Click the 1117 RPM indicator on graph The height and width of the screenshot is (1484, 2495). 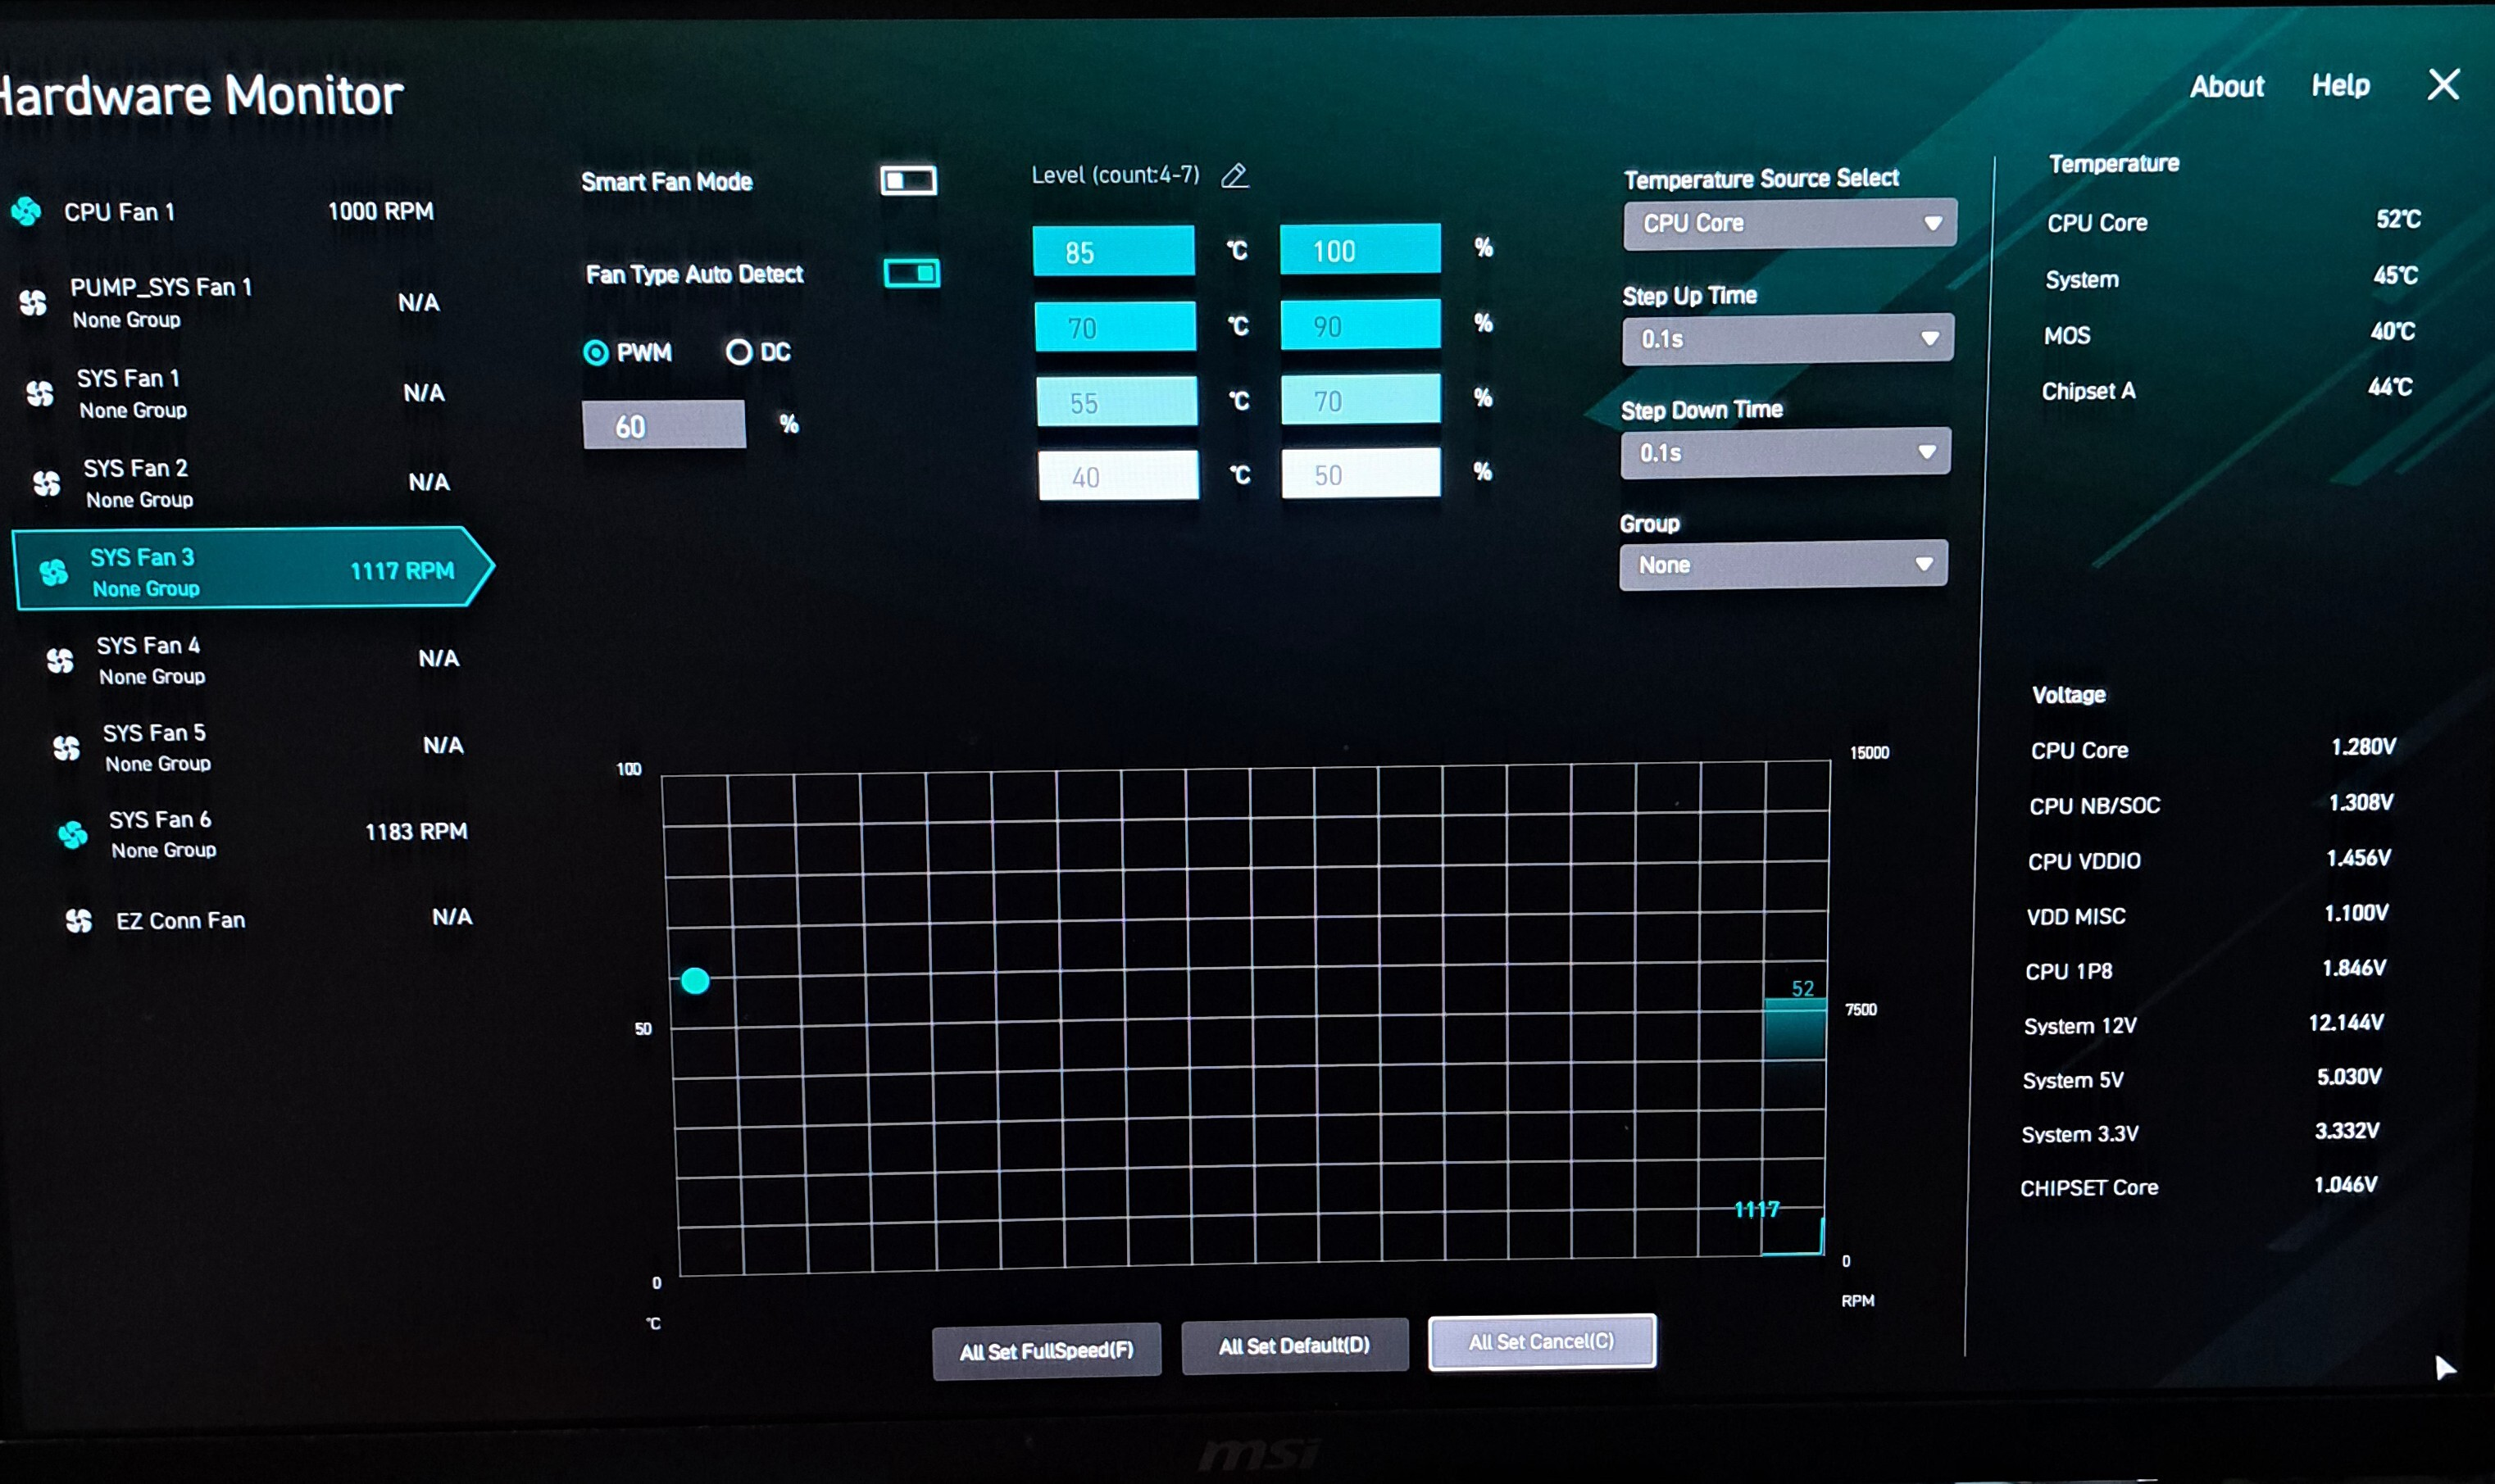1757,1209
